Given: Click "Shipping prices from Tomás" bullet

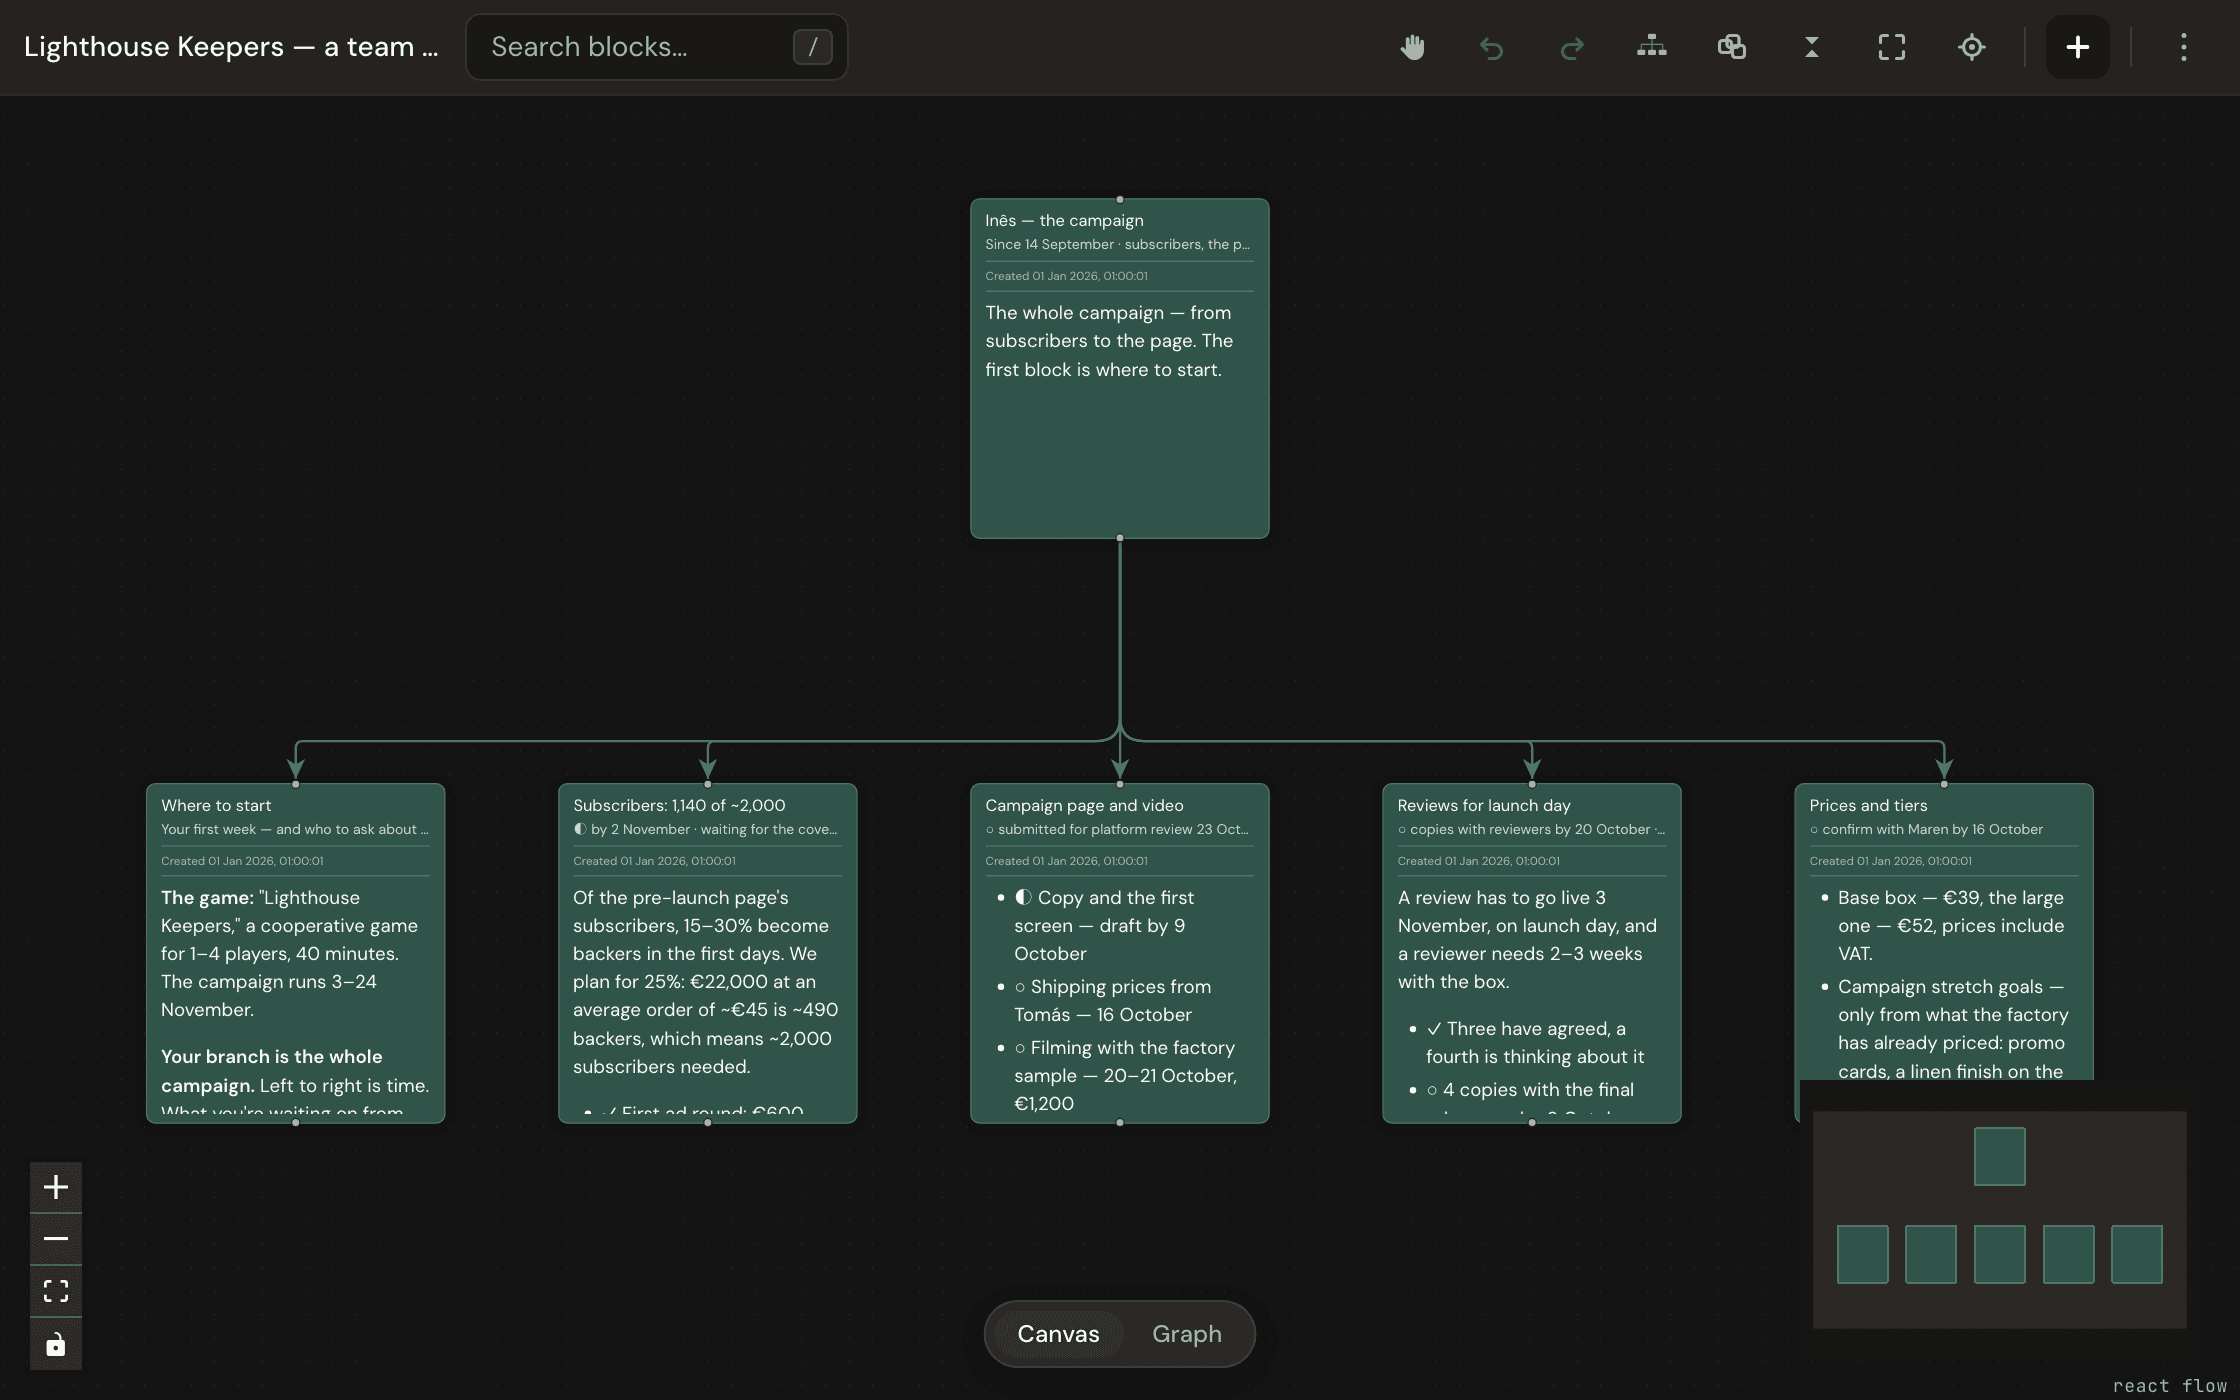Looking at the screenshot, I should (1113, 1000).
